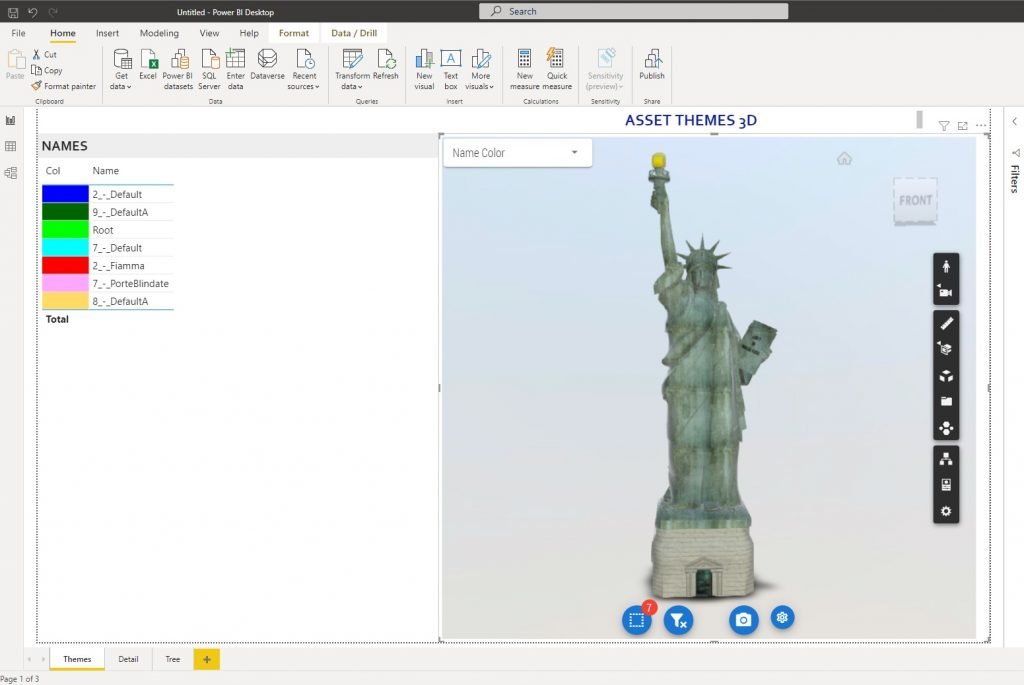
Task: Click the selection box button with 7 badge
Action: click(x=637, y=620)
